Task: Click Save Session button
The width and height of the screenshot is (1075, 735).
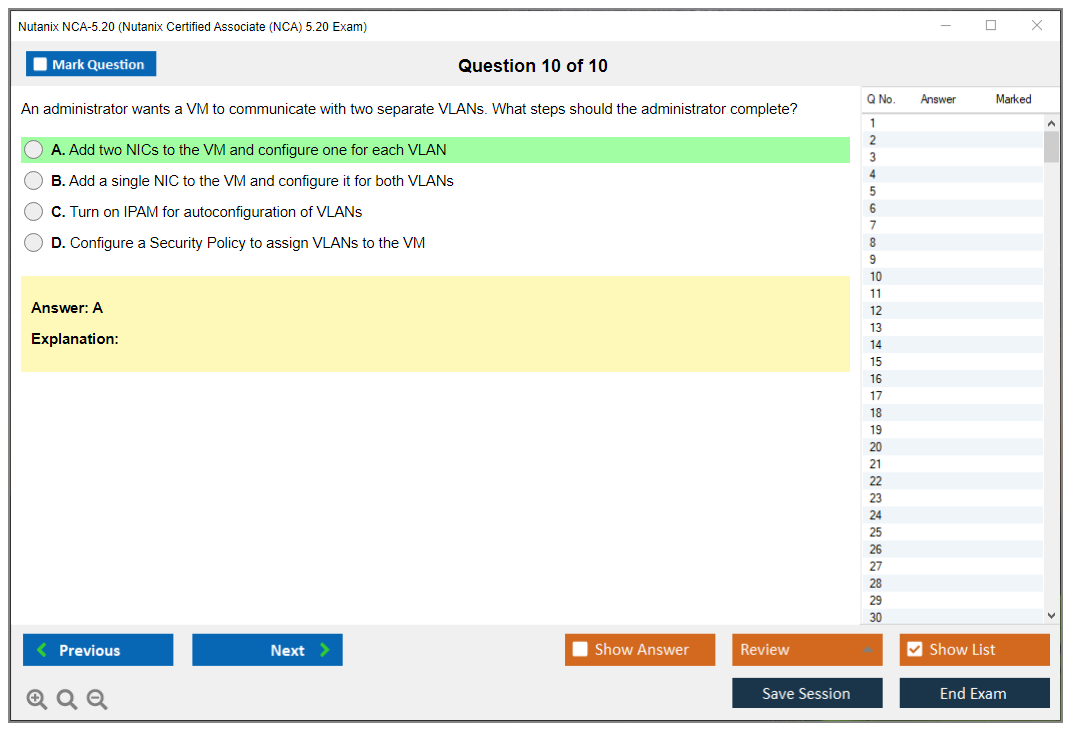Action: click(x=806, y=693)
